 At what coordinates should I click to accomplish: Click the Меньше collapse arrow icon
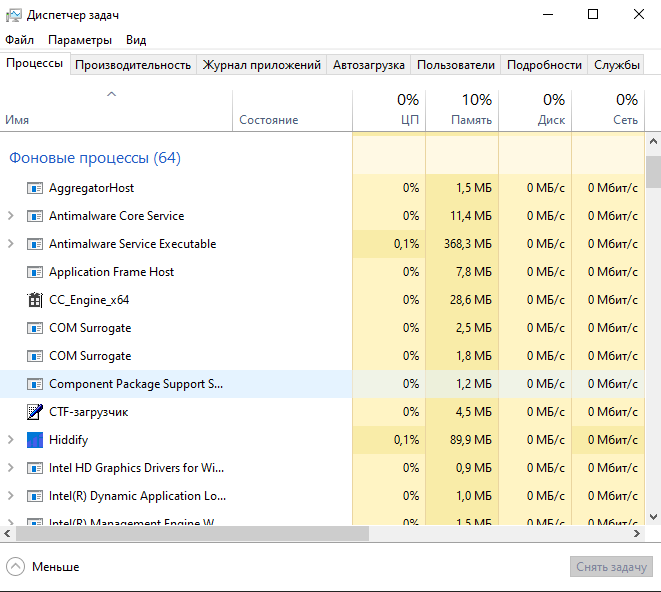pyautogui.click(x=16, y=567)
